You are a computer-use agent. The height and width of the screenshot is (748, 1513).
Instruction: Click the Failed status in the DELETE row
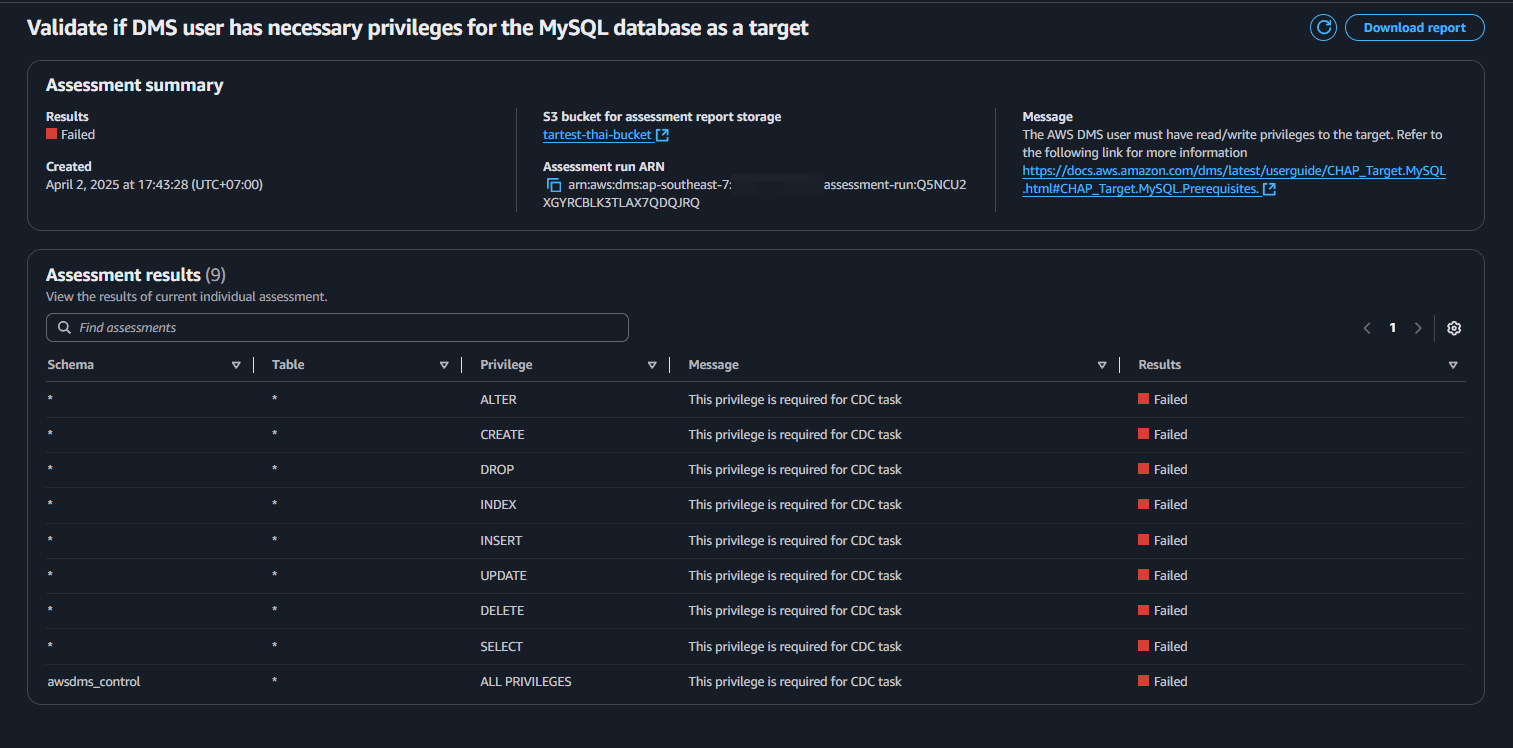point(1163,611)
